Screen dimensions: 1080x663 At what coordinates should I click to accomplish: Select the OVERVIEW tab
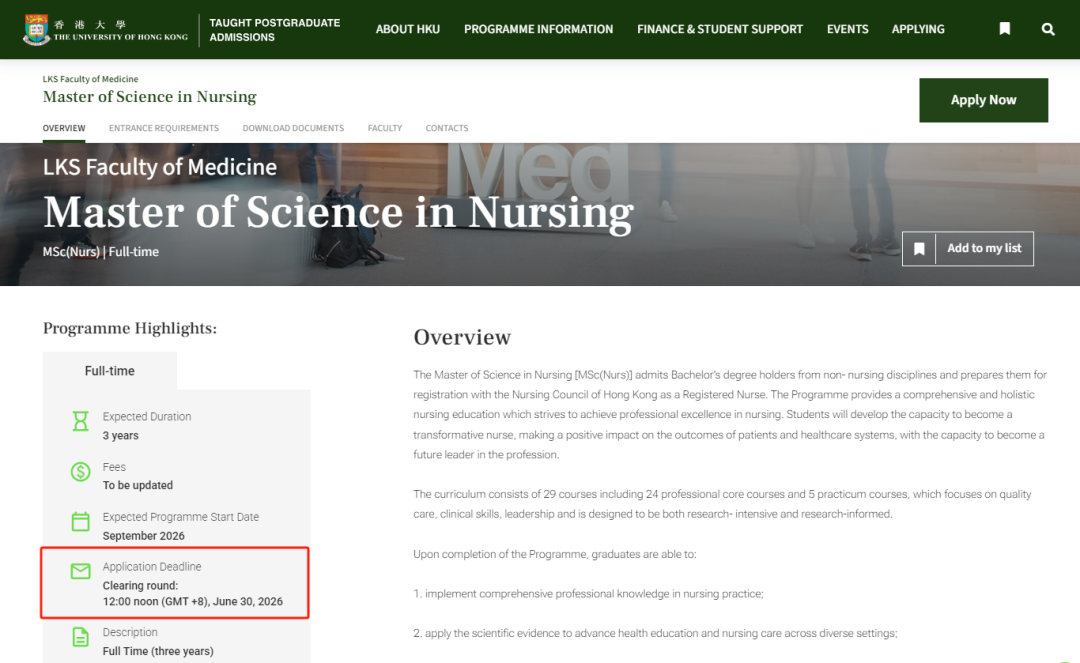click(64, 128)
